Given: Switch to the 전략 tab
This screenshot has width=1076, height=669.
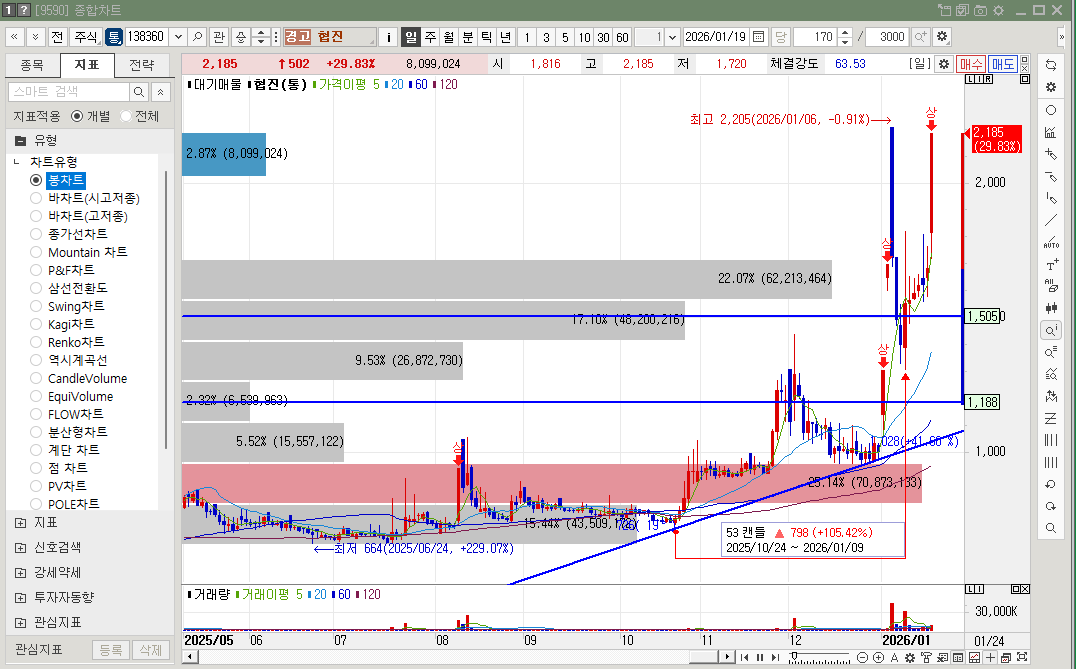Looking at the screenshot, I should click(142, 65).
